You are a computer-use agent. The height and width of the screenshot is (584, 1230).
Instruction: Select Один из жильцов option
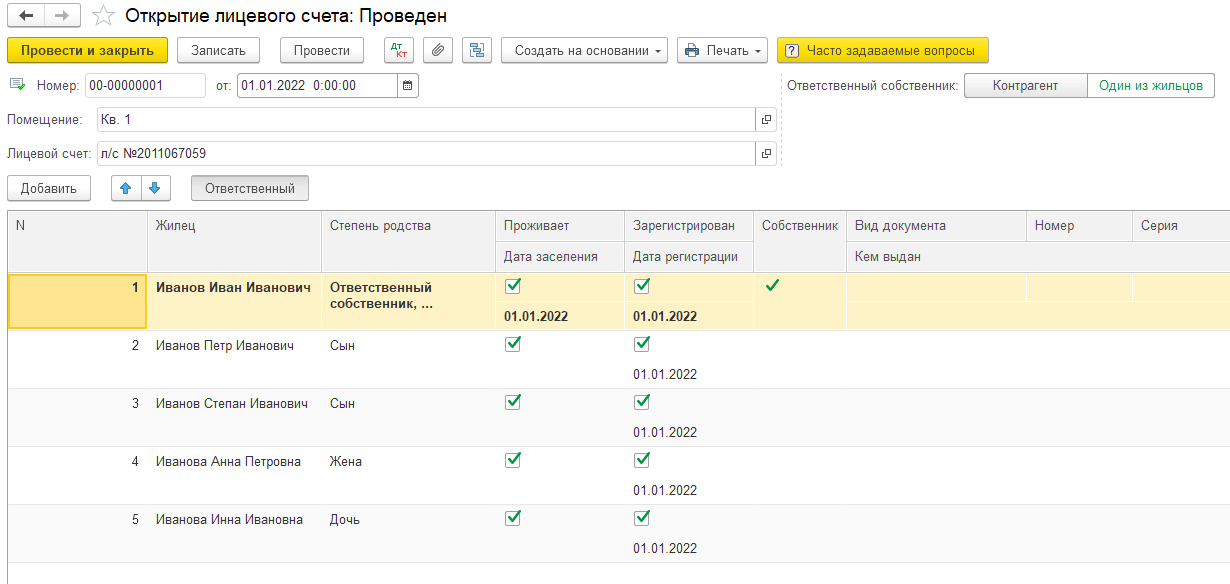[1151, 86]
